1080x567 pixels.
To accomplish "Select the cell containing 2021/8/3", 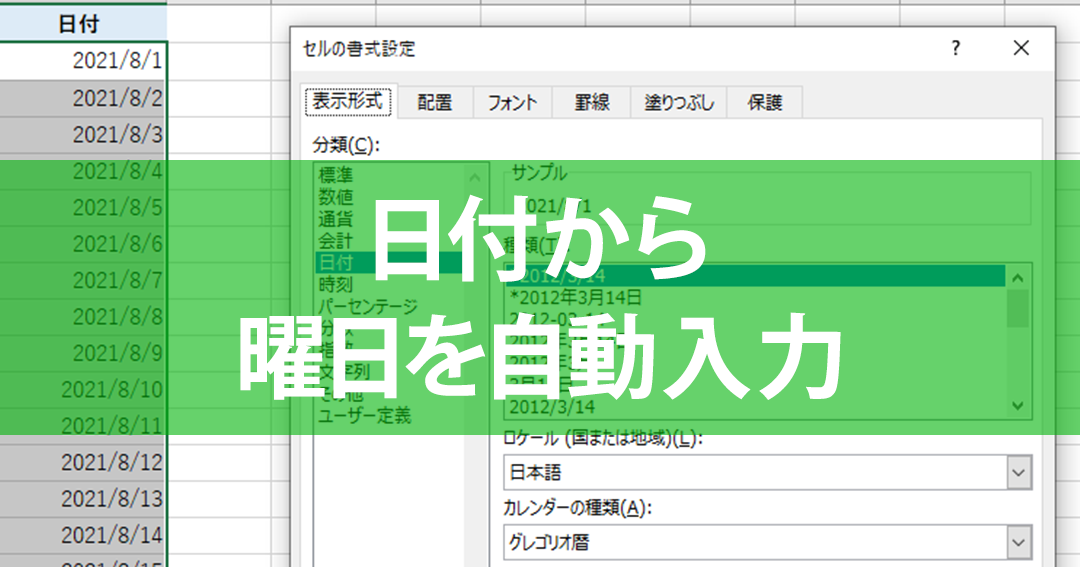I will pos(83,134).
